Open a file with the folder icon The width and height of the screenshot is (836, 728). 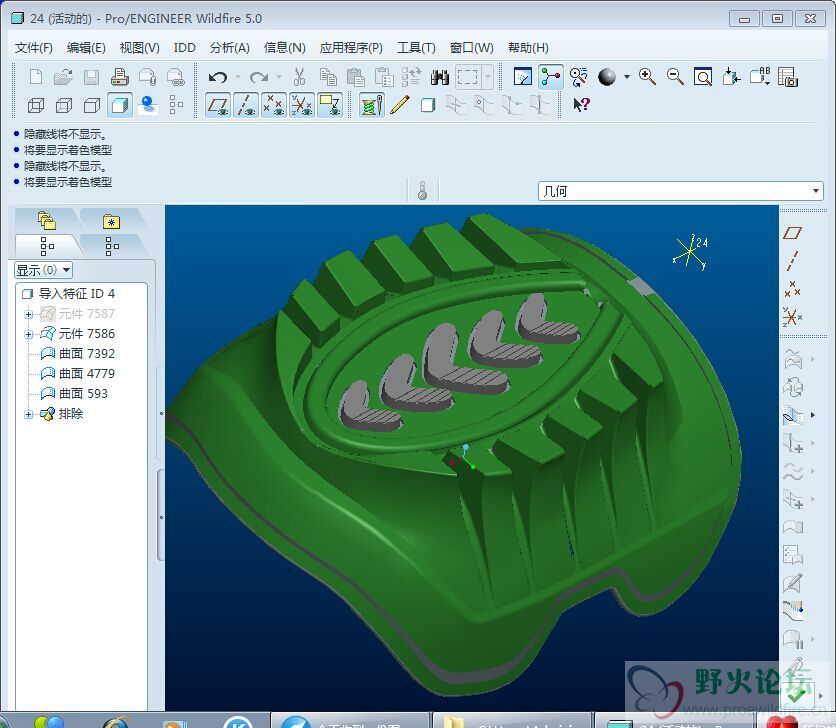[x=63, y=77]
